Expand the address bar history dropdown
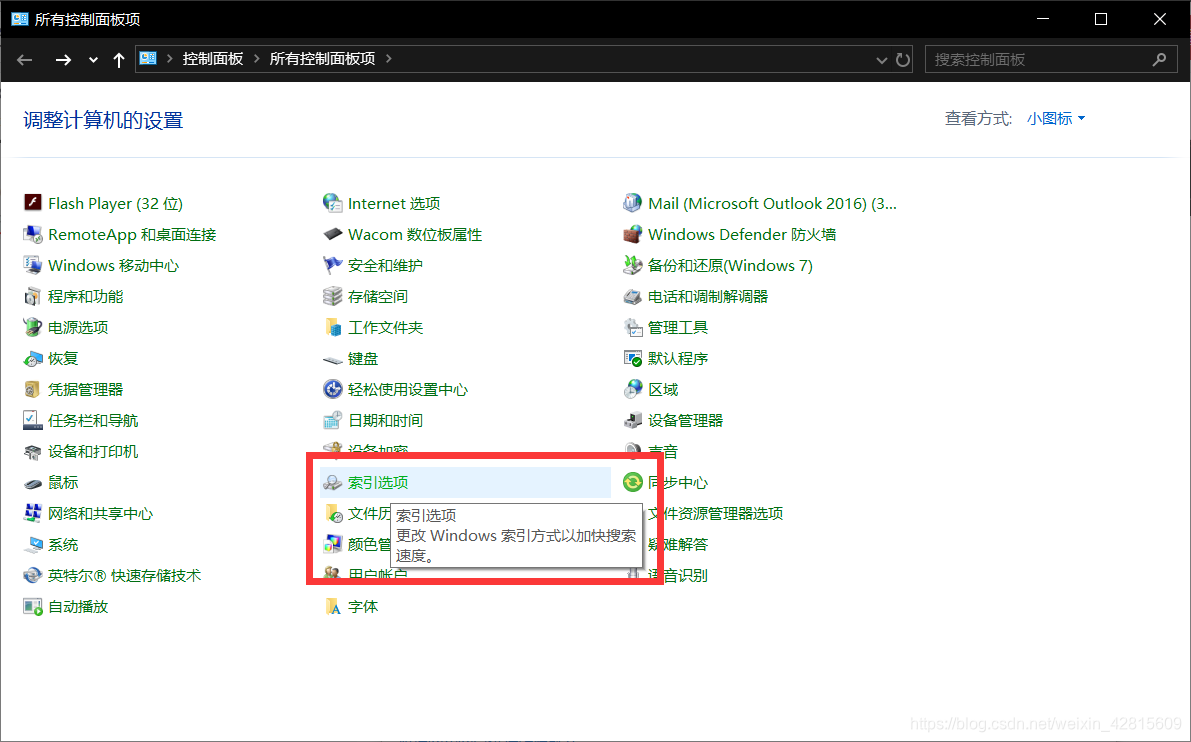The height and width of the screenshot is (742, 1191). tap(881, 59)
